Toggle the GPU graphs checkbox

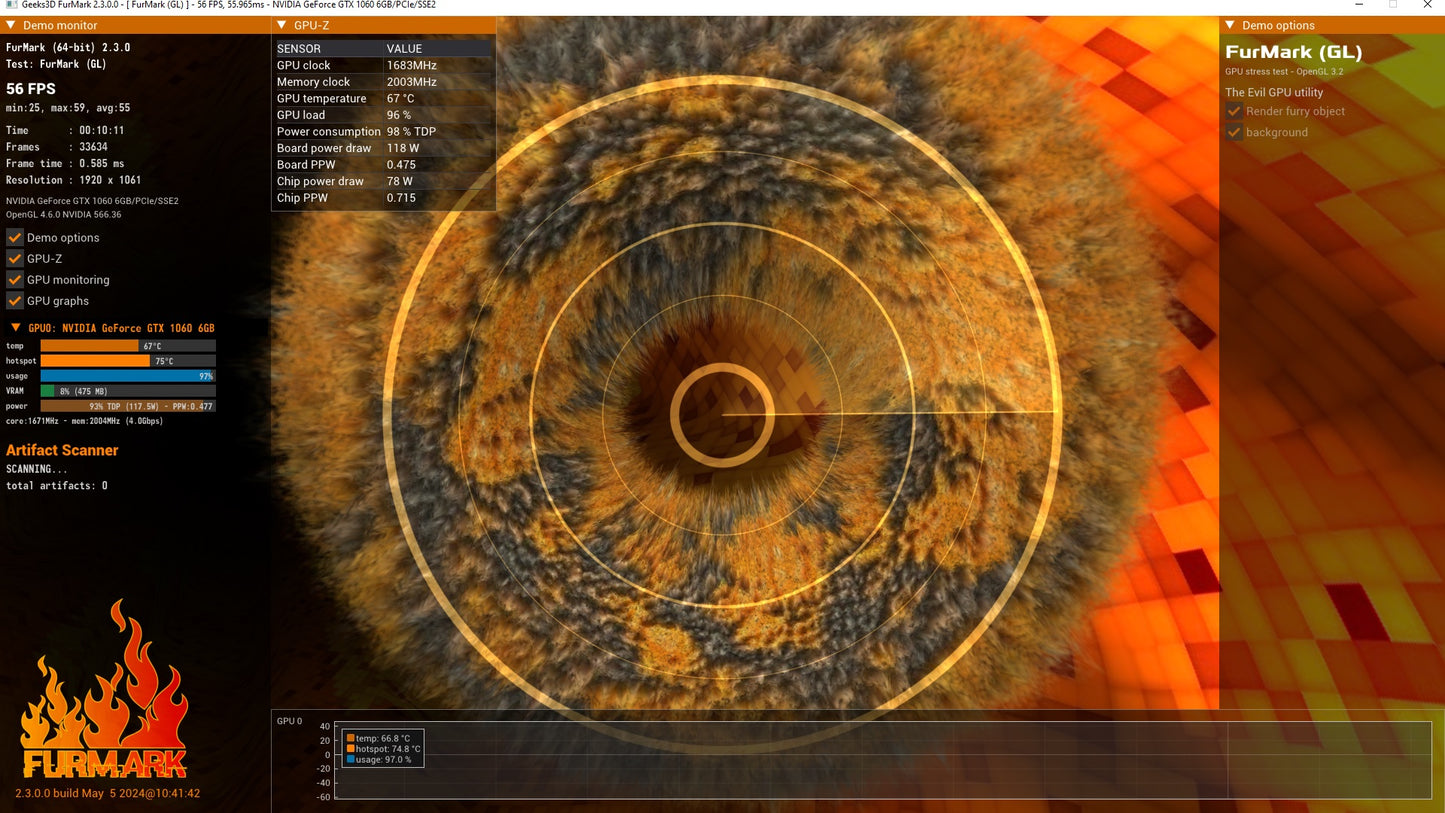(15, 301)
